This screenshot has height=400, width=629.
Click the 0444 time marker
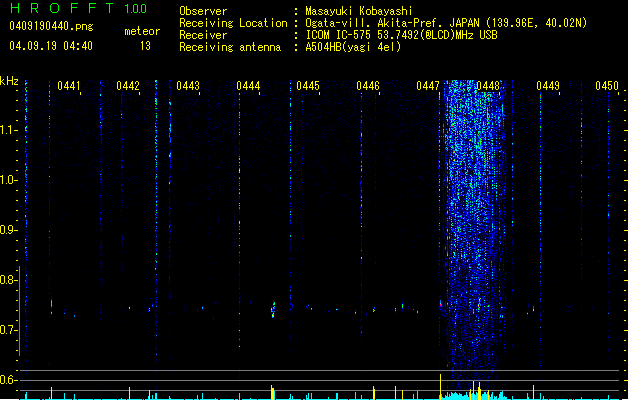[248, 86]
